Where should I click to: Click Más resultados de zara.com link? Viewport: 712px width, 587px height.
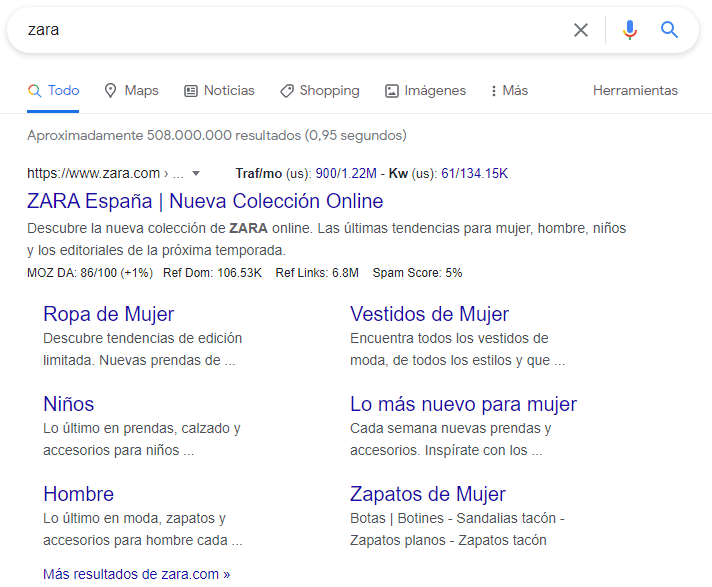pyautogui.click(x=137, y=574)
